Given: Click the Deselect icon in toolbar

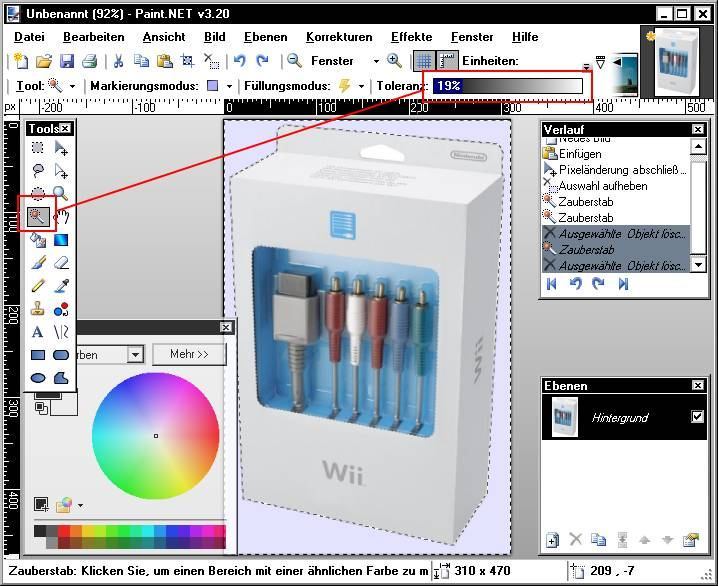Looking at the screenshot, I should 211,61.
